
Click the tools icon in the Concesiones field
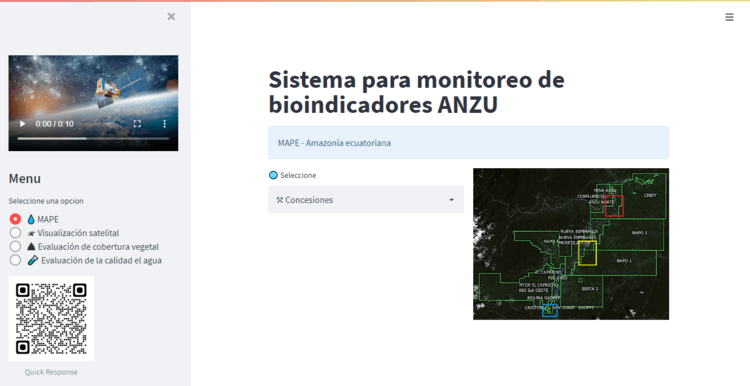[280, 200]
